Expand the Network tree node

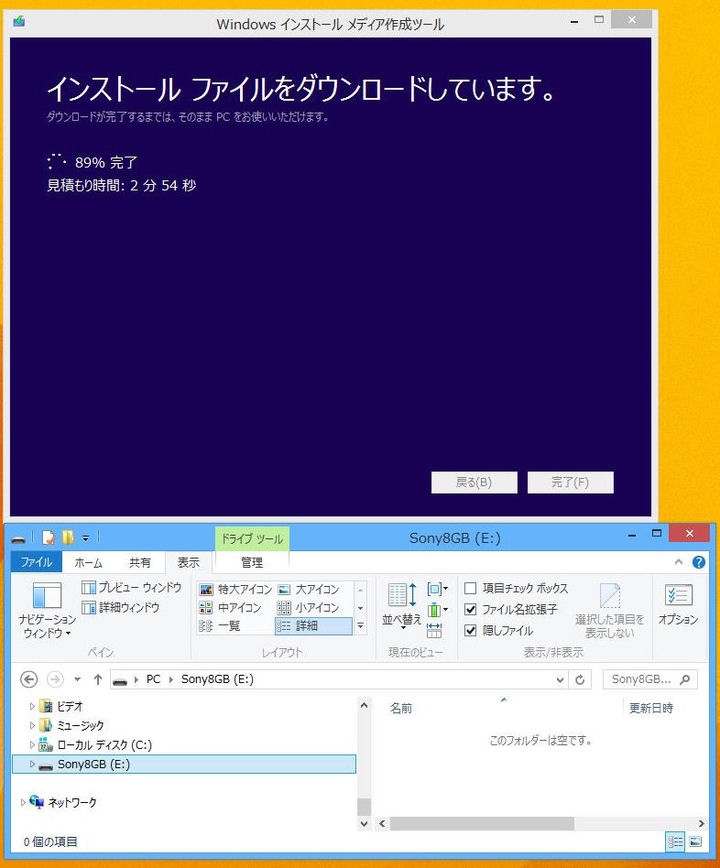point(23,802)
